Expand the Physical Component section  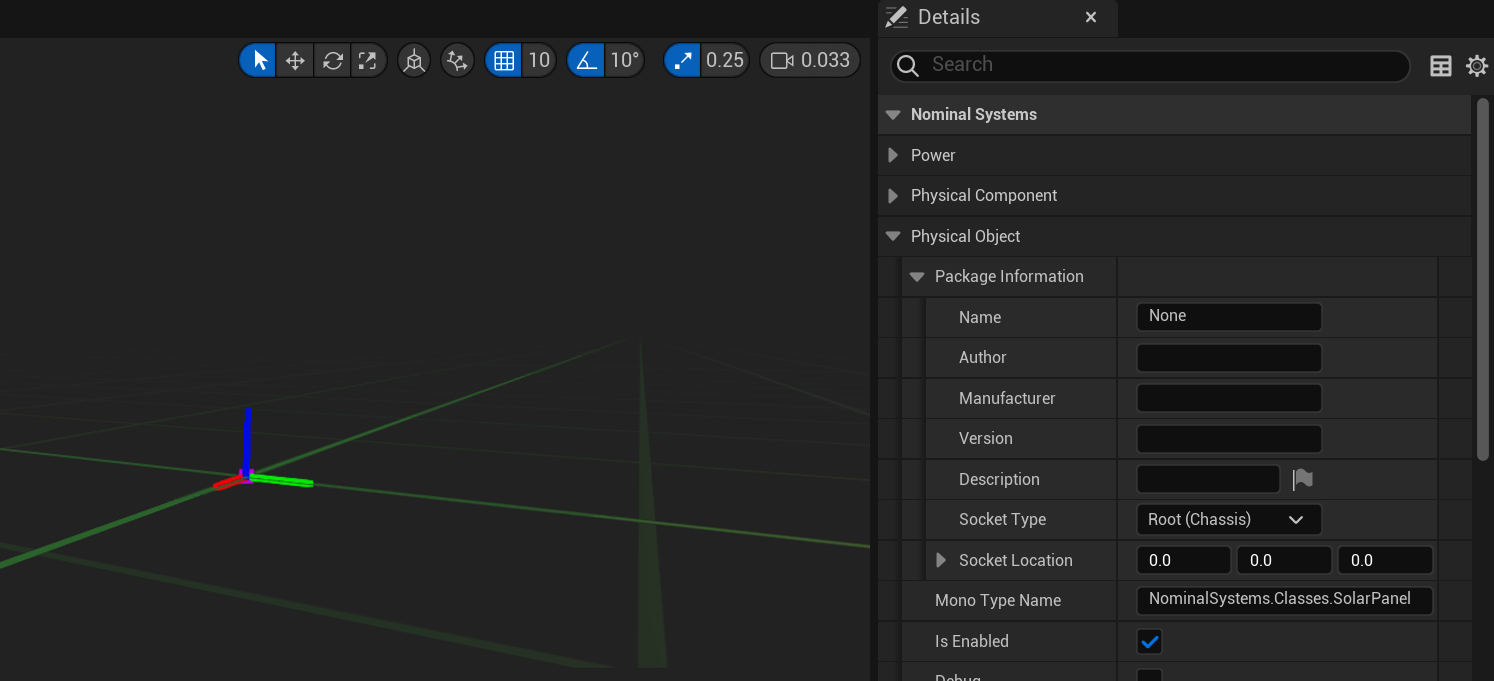(893, 196)
